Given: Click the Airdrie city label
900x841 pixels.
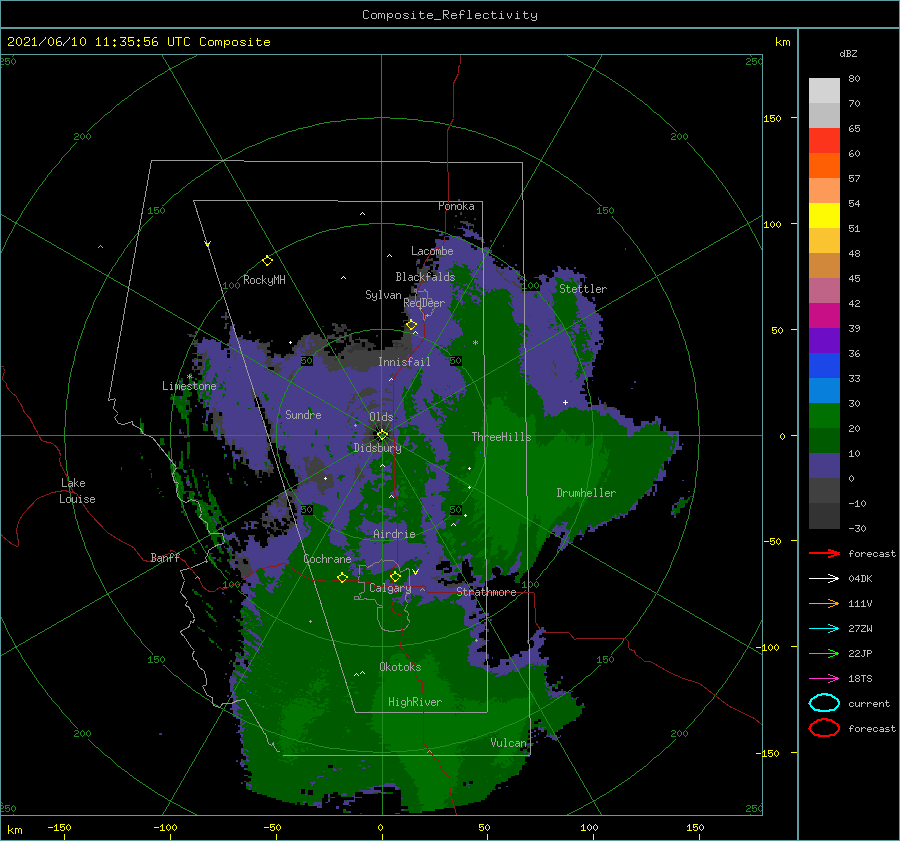Looking at the screenshot, I should (x=394, y=534).
